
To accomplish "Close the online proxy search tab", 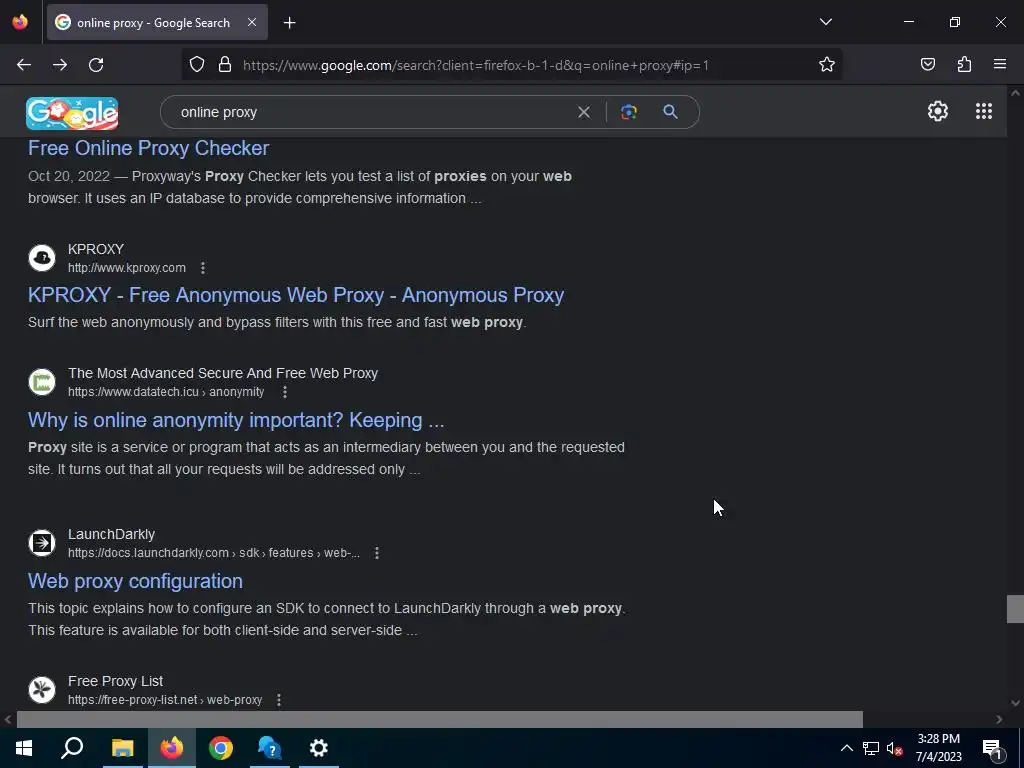I will (x=251, y=22).
